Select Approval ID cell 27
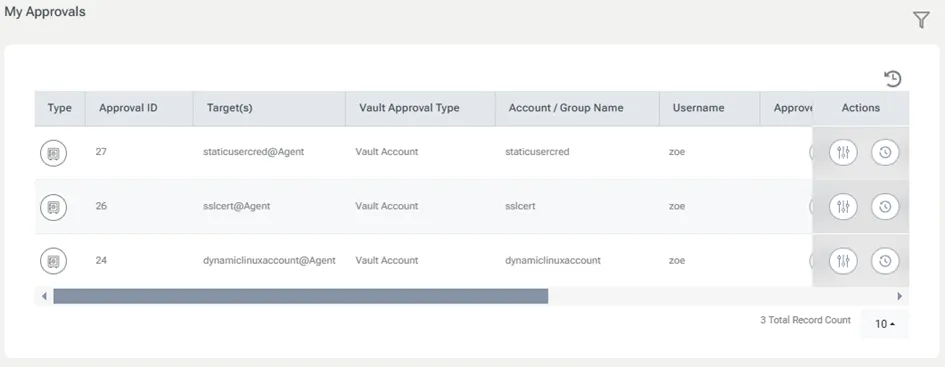This screenshot has width=945, height=367. coord(101,152)
